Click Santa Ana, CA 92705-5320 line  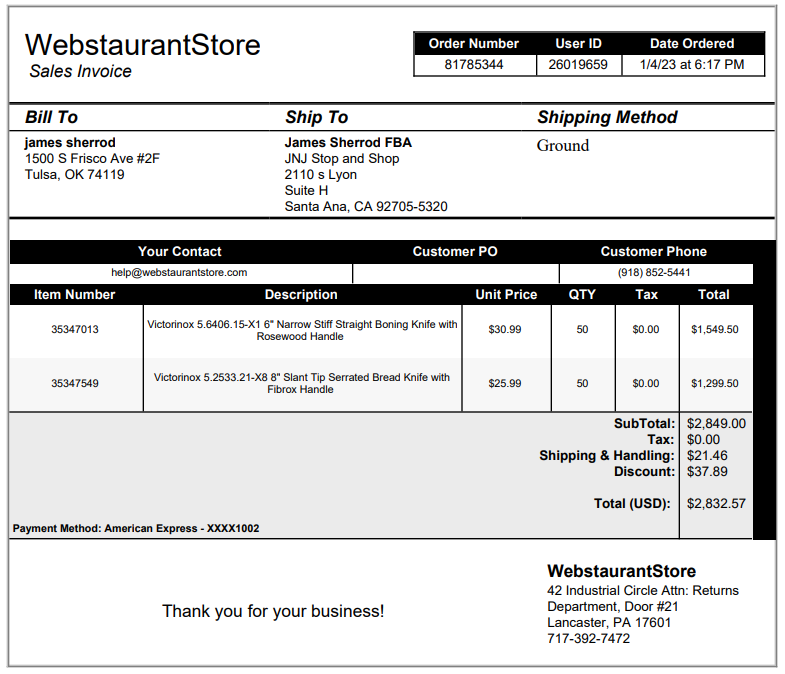(366, 207)
